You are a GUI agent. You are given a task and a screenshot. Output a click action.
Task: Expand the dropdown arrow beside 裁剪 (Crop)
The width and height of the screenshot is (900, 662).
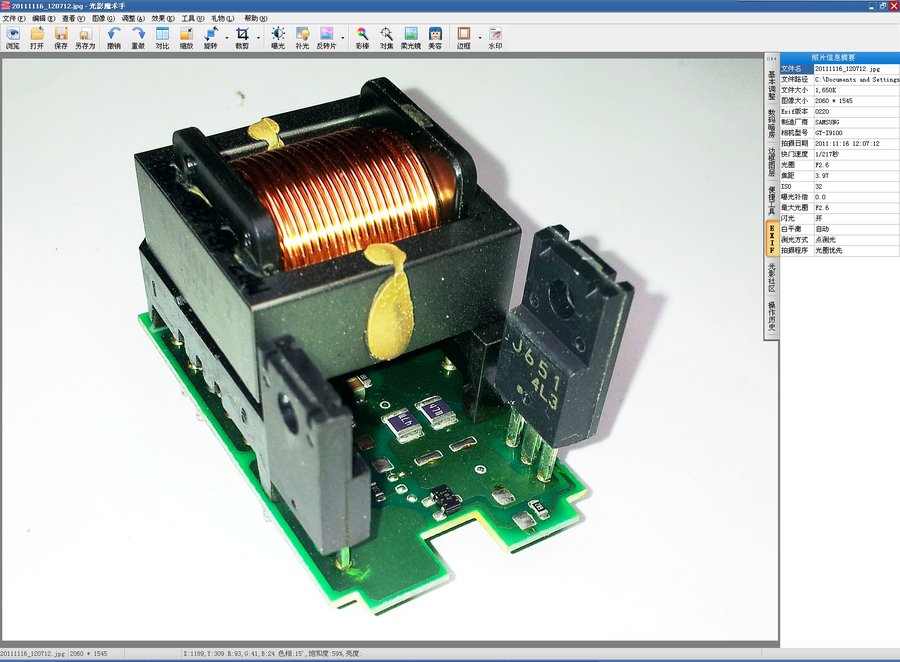(x=258, y=39)
